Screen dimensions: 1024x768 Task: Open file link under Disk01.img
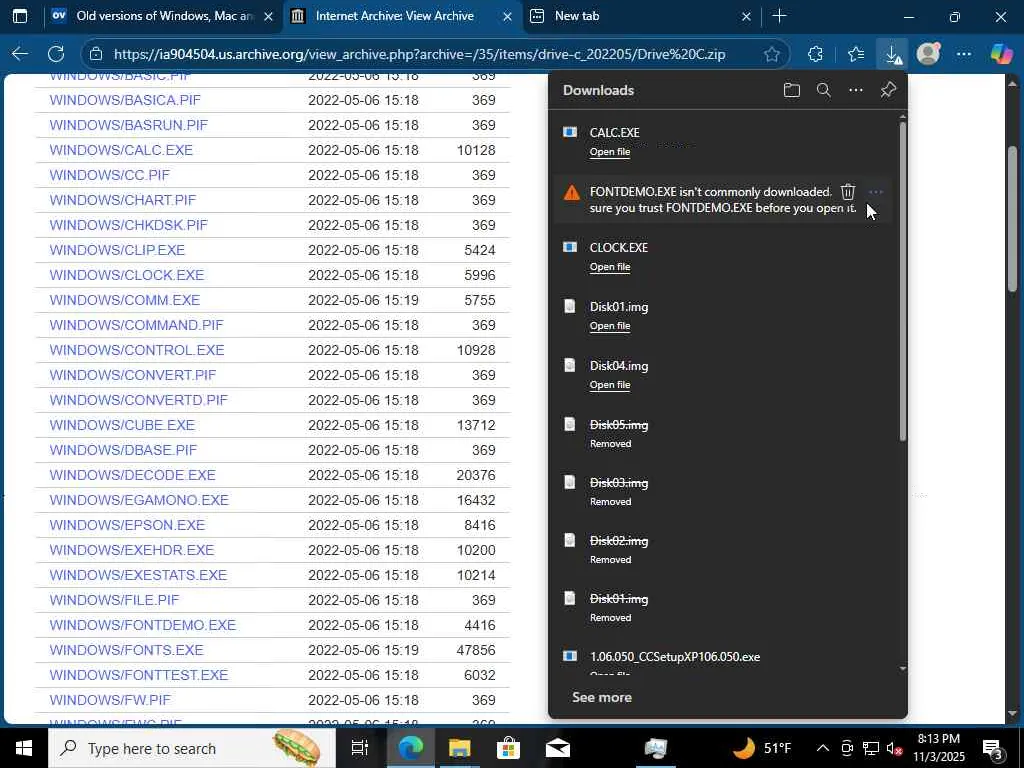point(610,325)
